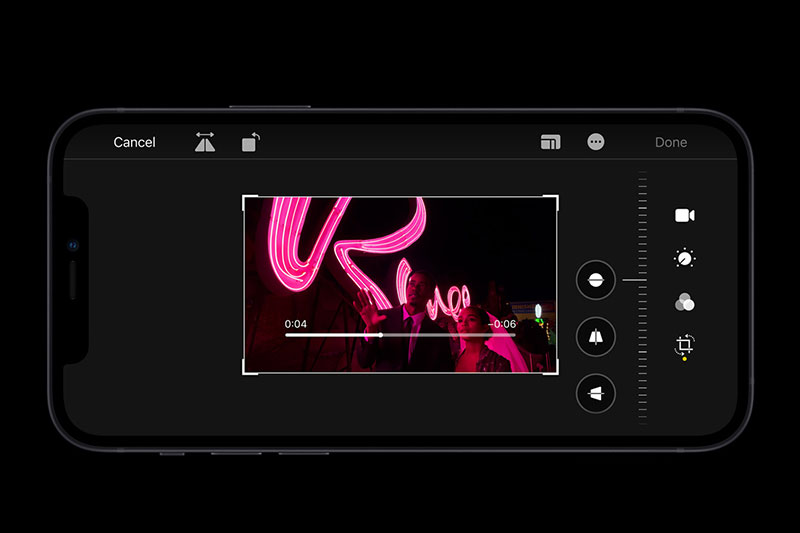Switch to the video trim tab
The height and width of the screenshot is (533, 800).
tap(685, 215)
